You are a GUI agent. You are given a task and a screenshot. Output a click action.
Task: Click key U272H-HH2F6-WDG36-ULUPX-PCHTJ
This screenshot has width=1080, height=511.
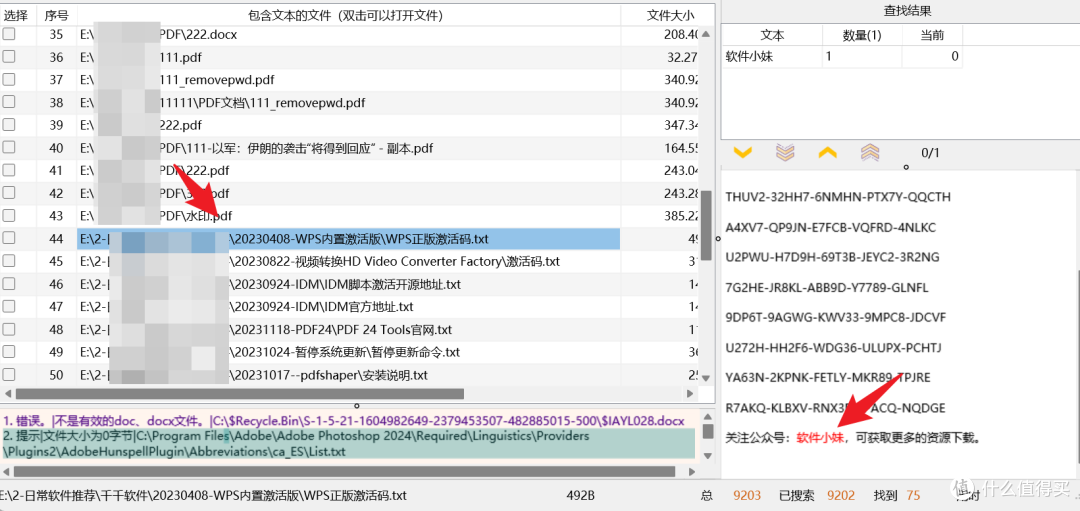pyautogui.click(x=833, y=347)
